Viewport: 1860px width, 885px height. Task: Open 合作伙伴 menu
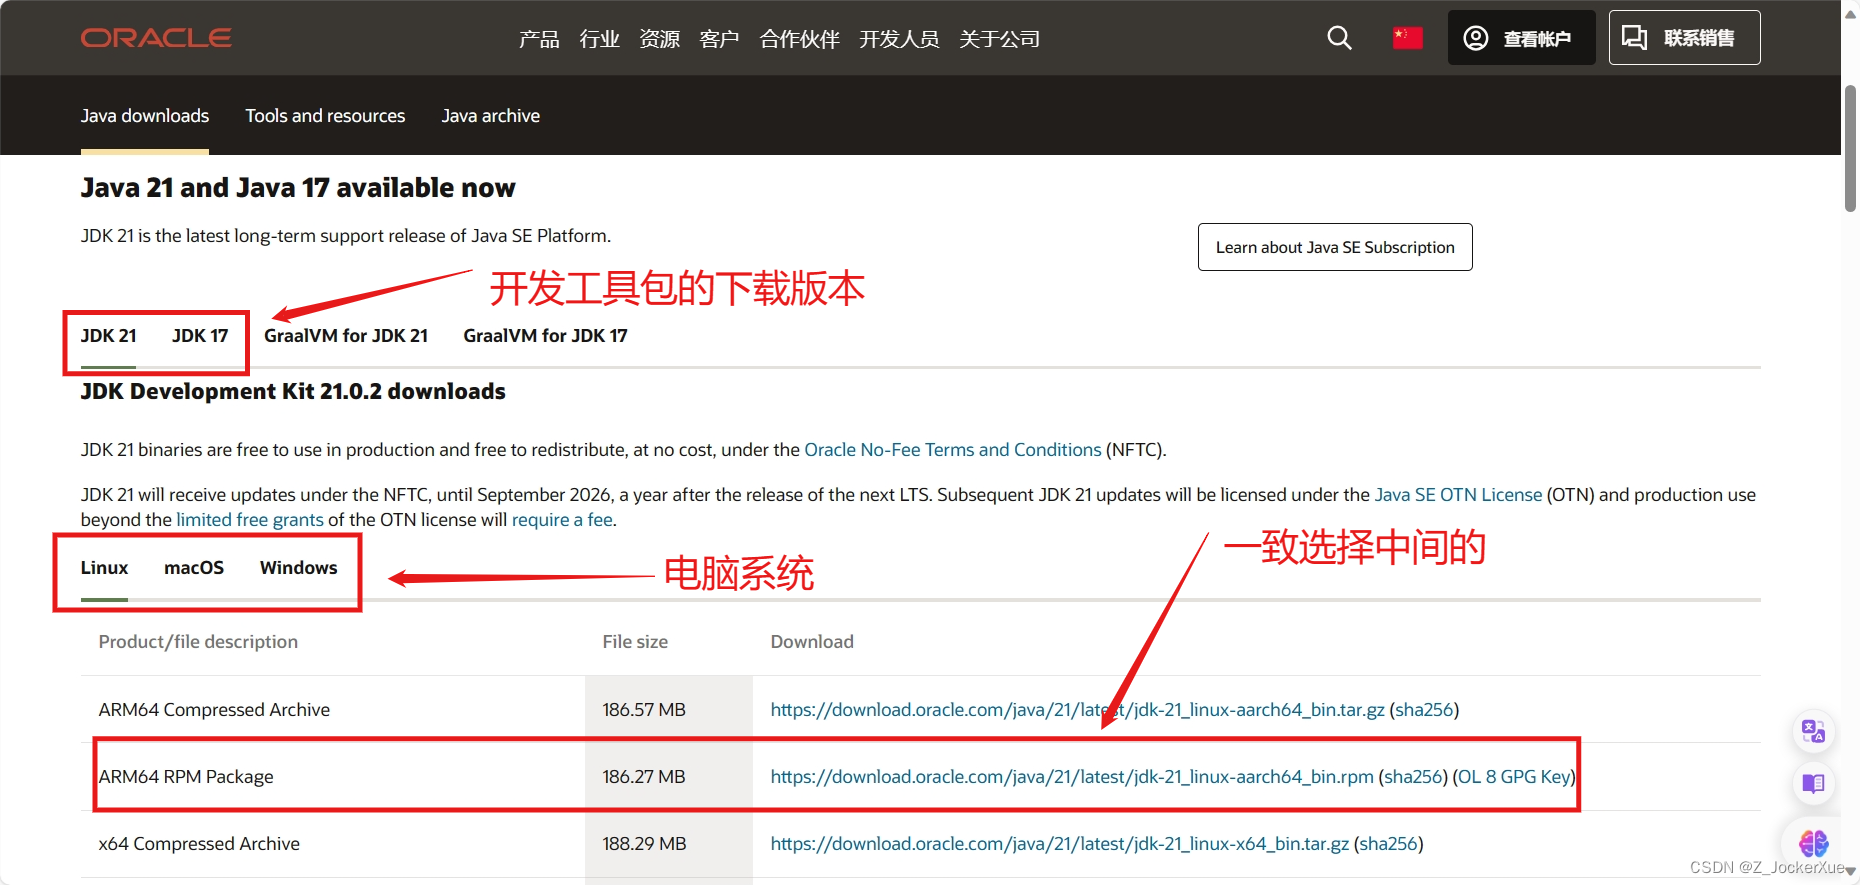pos(799,39)
